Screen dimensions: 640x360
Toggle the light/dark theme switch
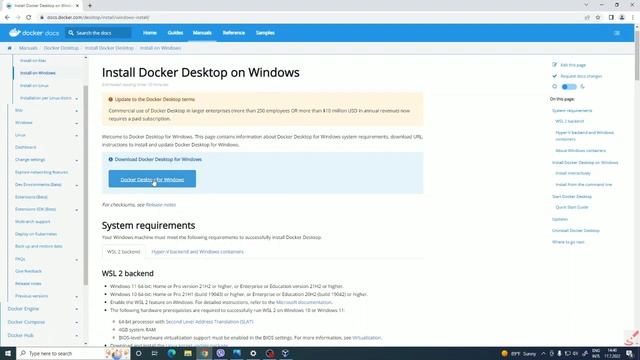tap(569, 87)
